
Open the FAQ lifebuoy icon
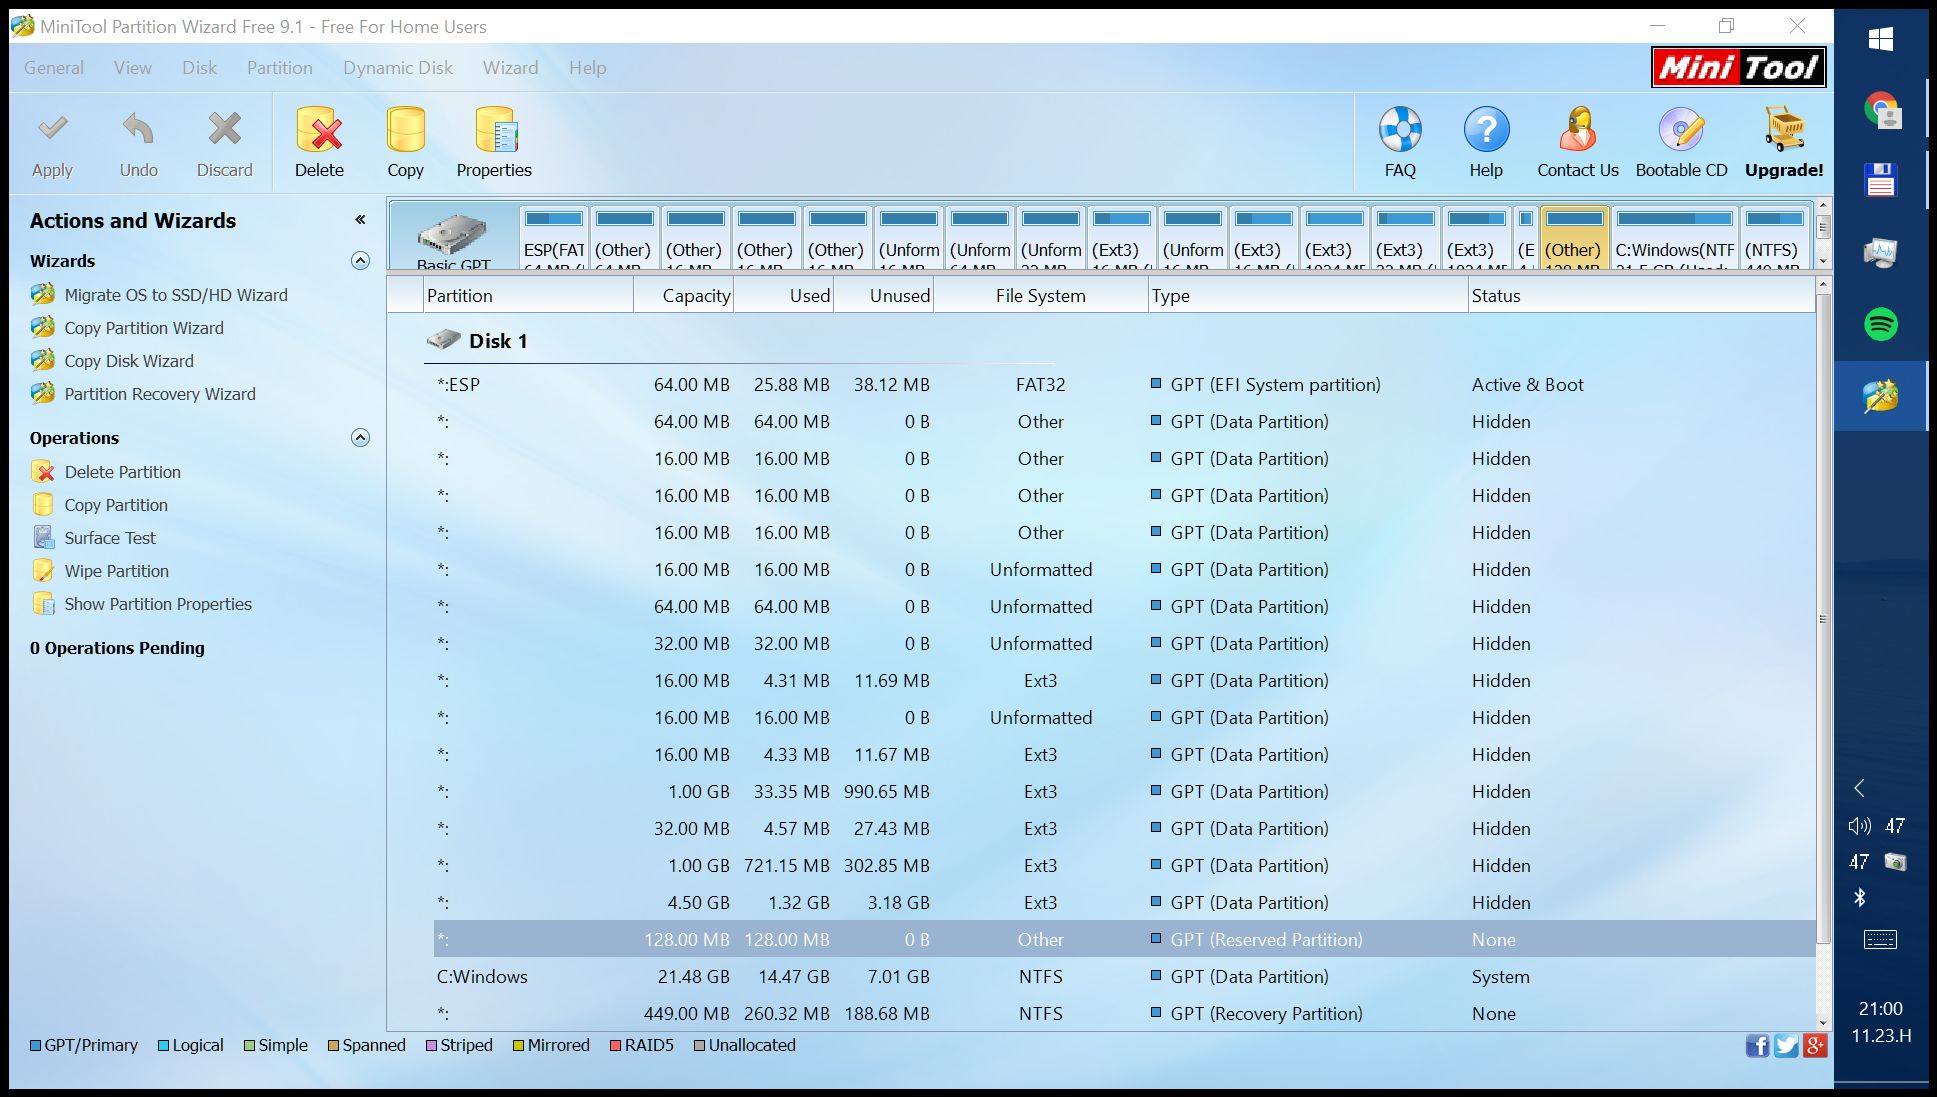pyautogui.click(x=1400, y=130)
